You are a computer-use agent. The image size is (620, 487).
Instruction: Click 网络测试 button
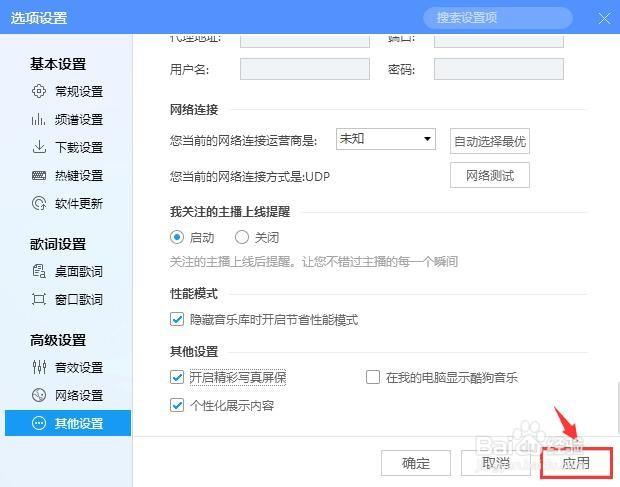point(490,175)
